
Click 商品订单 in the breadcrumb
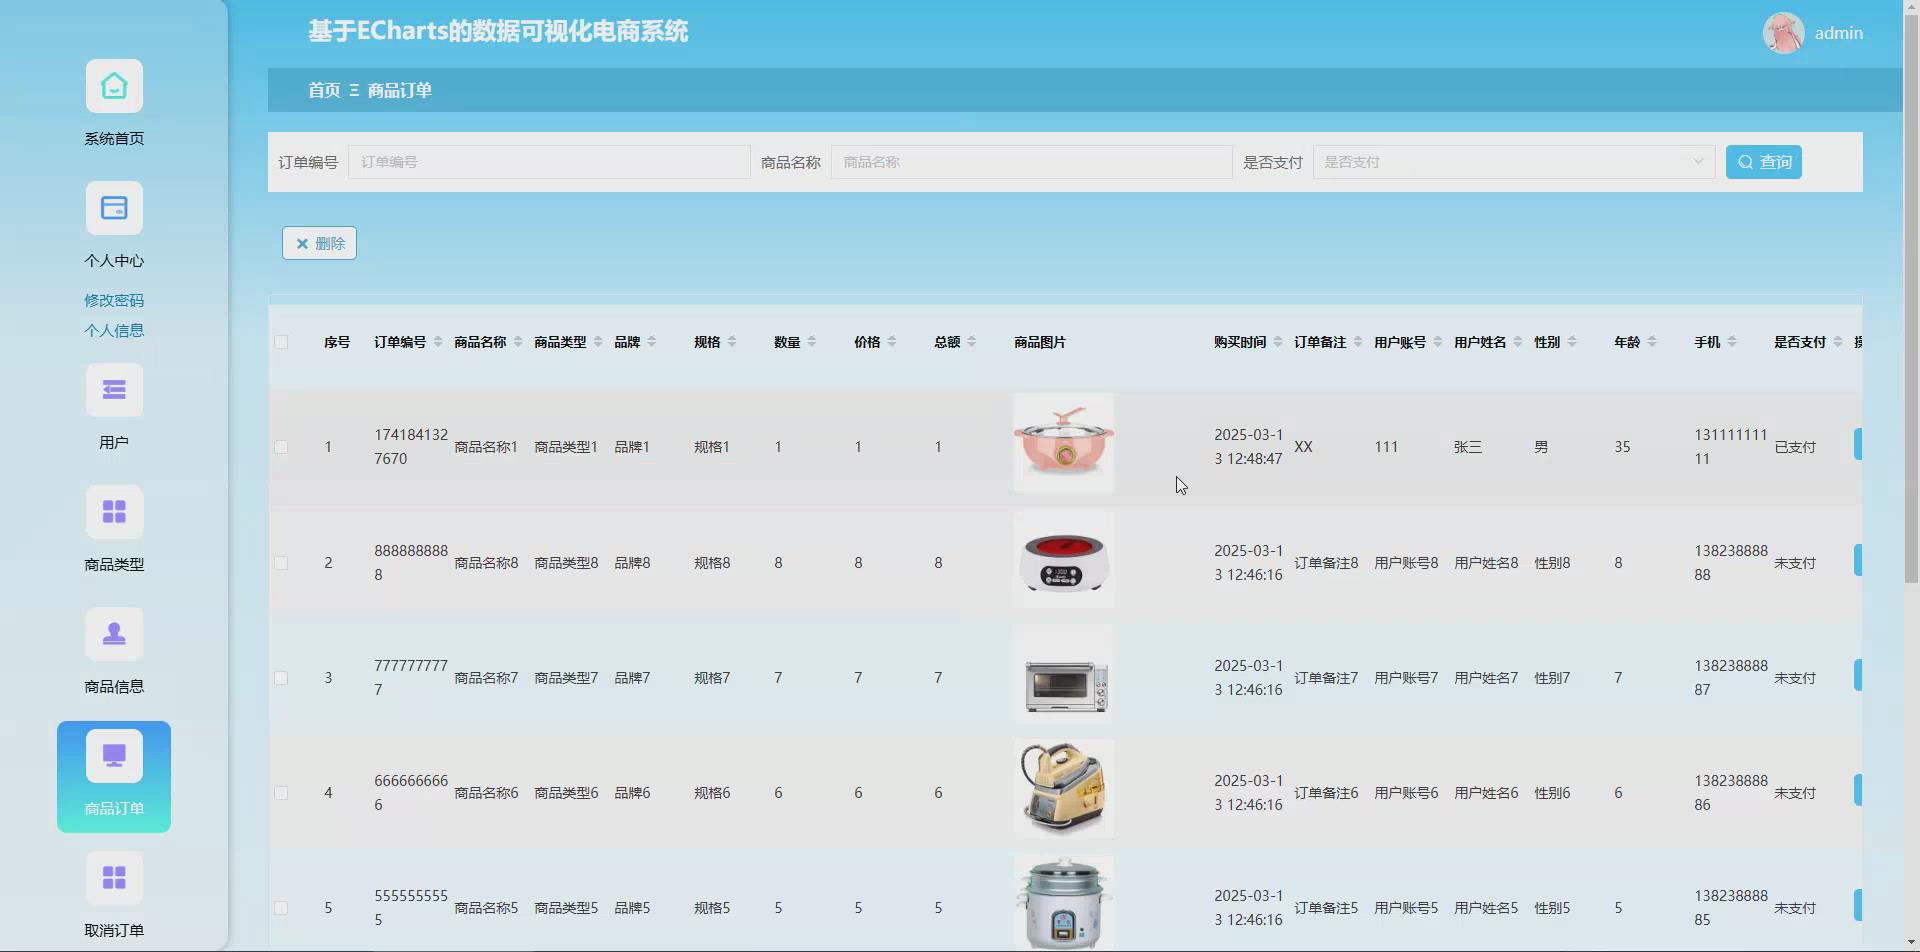(x=398, y=90)
